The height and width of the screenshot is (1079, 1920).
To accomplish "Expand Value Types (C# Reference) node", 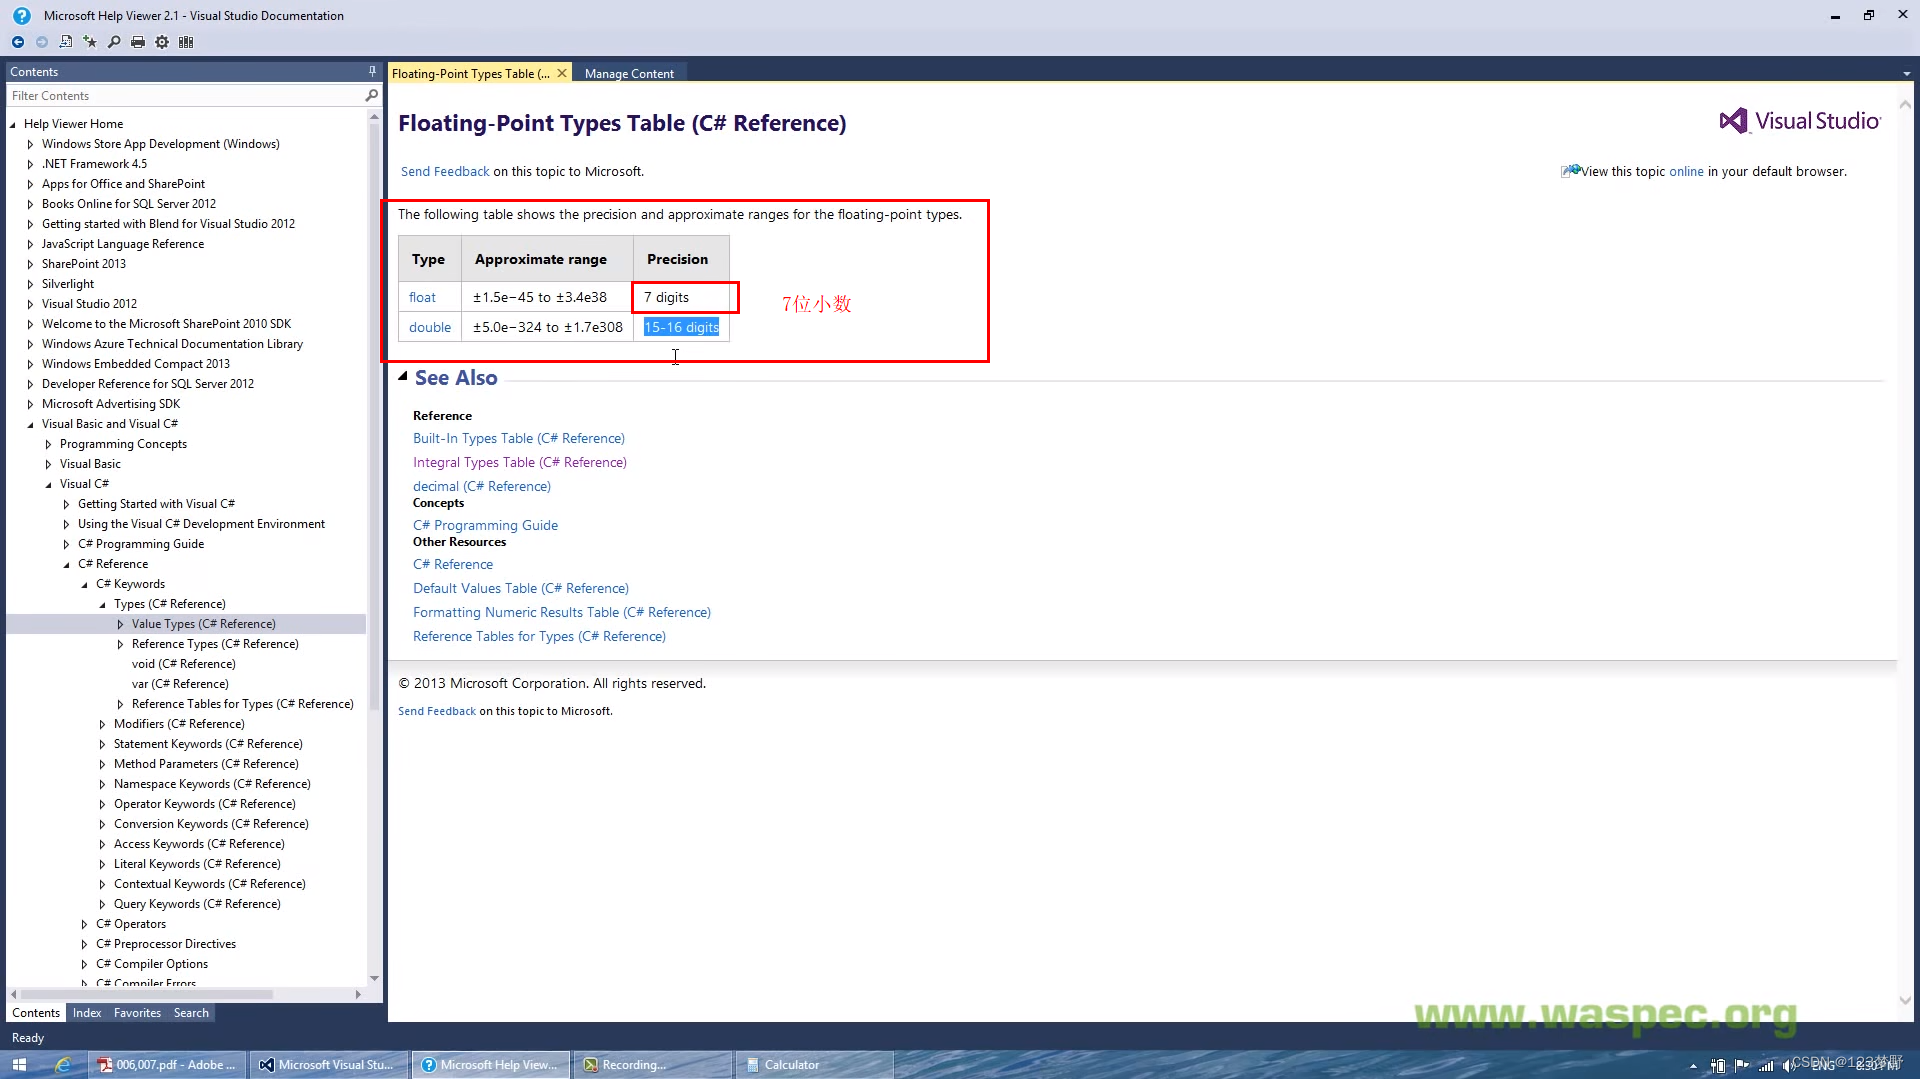I will 120,624.
